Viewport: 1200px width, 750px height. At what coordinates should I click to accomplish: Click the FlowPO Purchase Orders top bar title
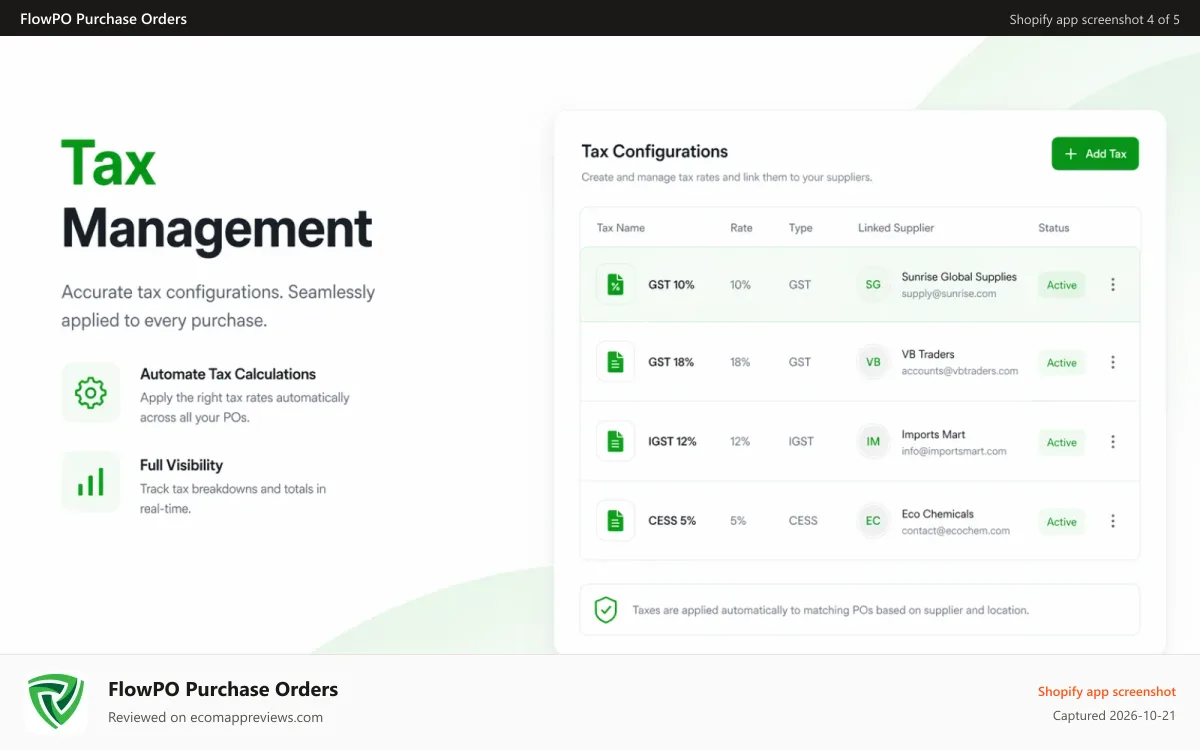(103, 19)
